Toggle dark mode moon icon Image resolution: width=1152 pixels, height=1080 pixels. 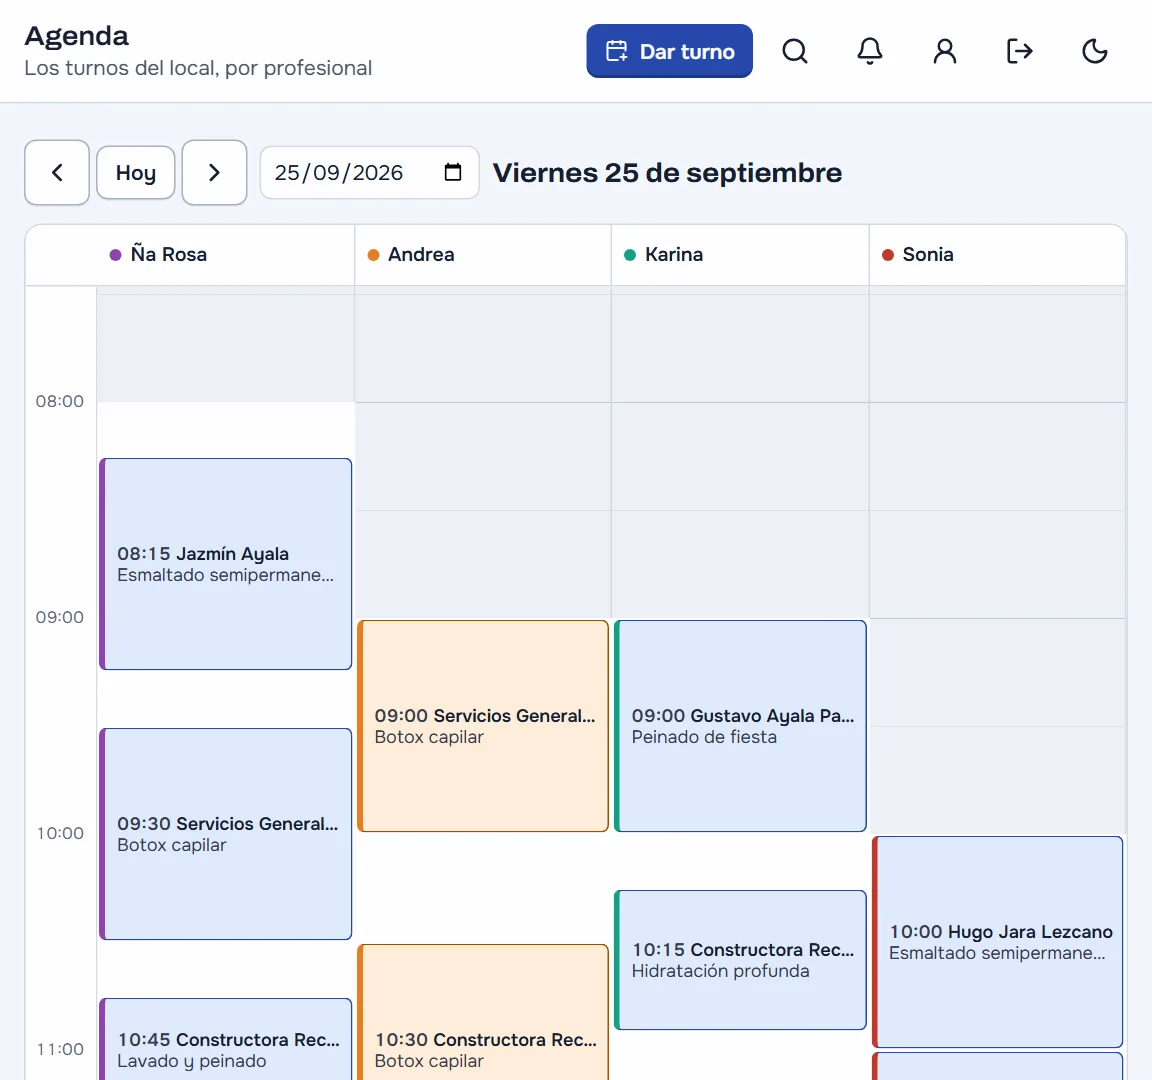coord(1095,51)
